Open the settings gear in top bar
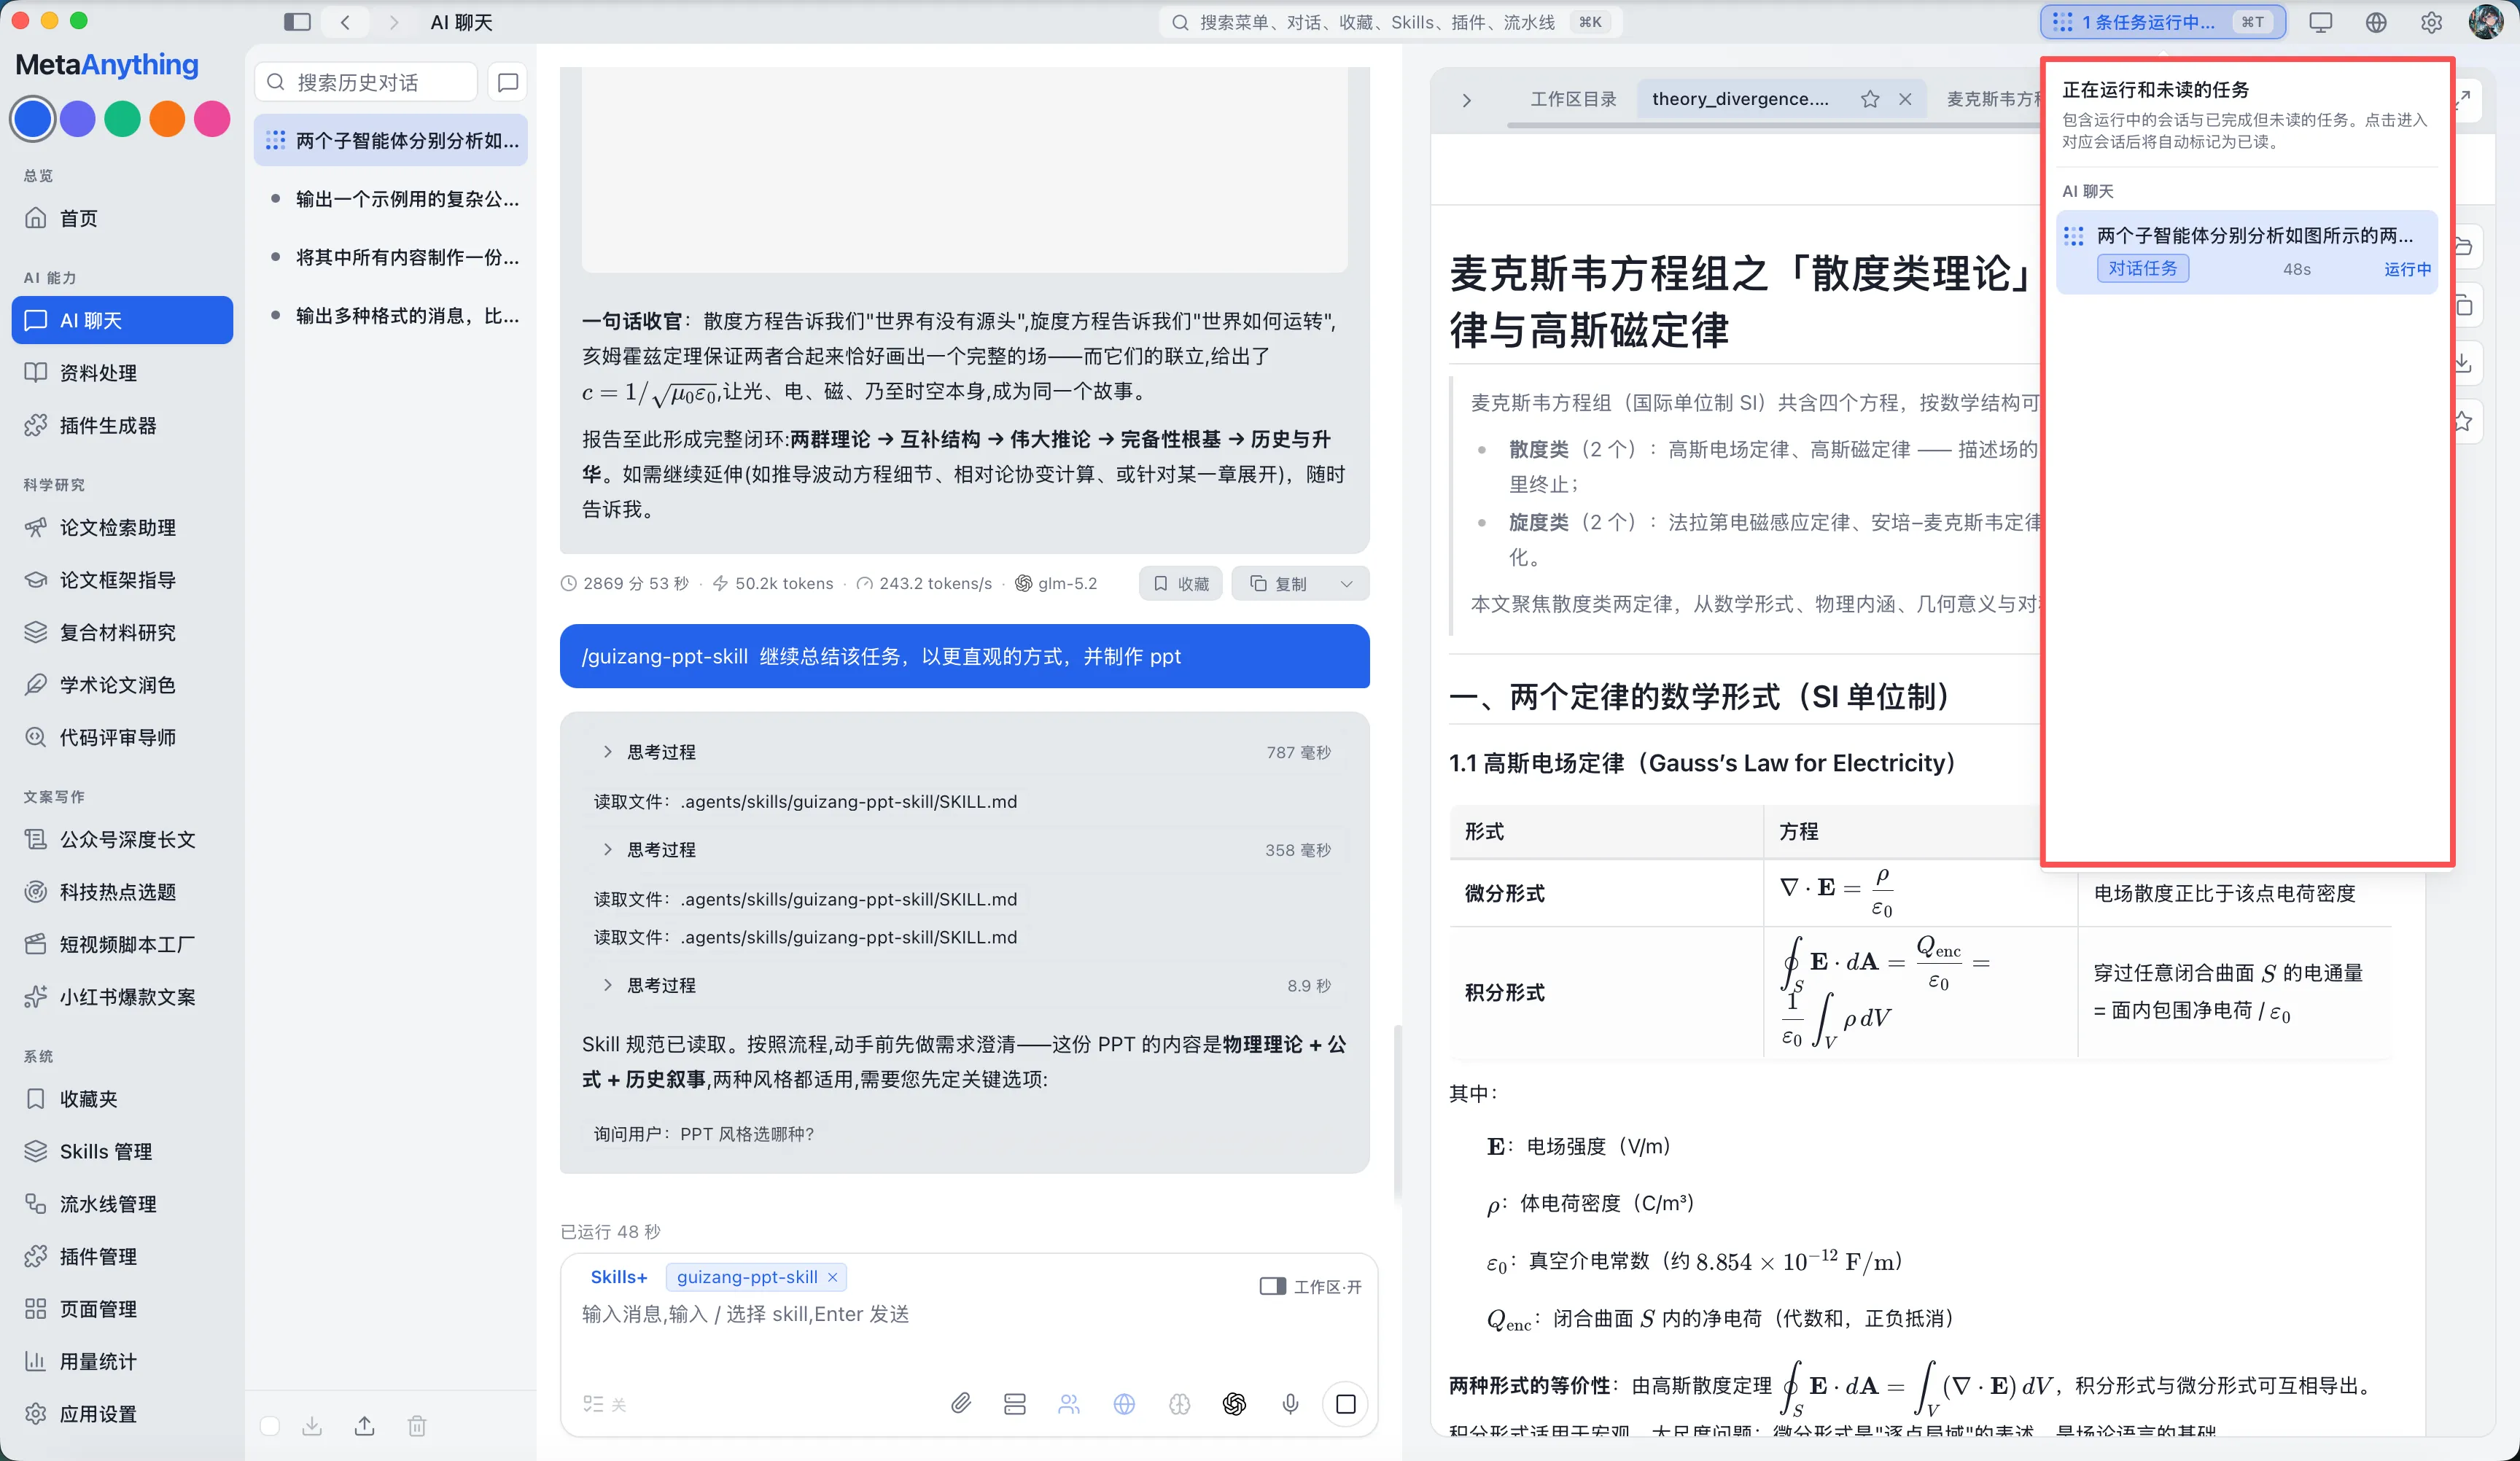The image size is (2520, 1461). pos(2431,22)
